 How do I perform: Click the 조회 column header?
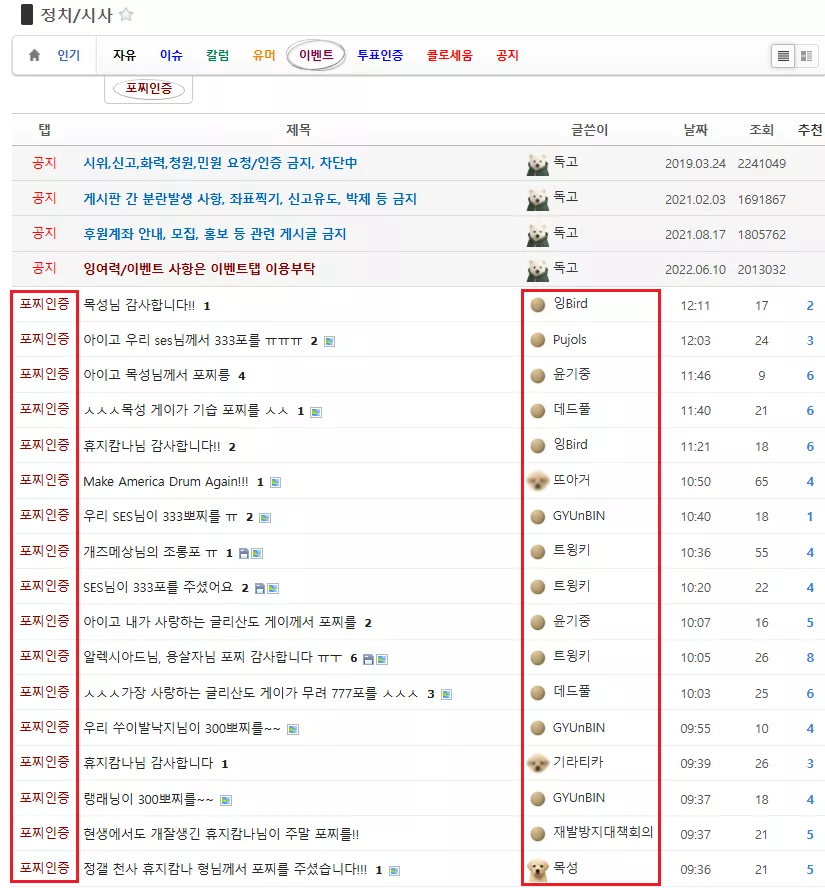(762, 130)
